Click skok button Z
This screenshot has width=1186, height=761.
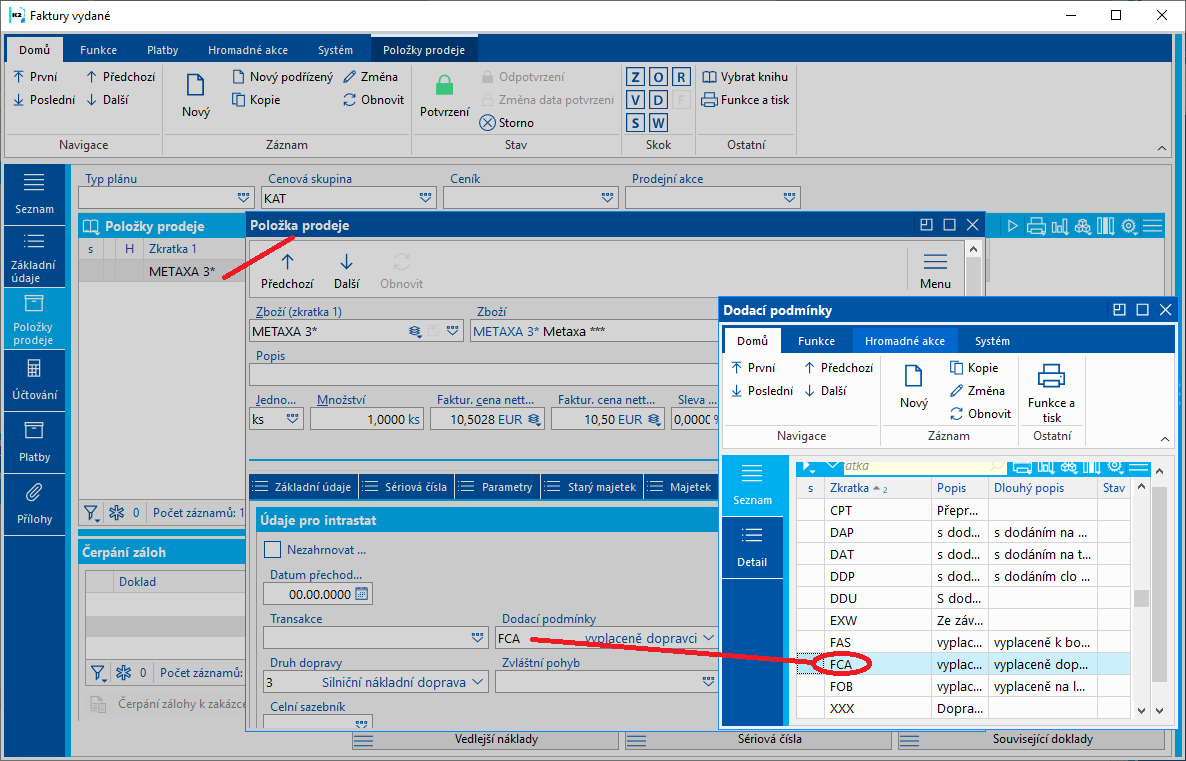pos(636,77)
